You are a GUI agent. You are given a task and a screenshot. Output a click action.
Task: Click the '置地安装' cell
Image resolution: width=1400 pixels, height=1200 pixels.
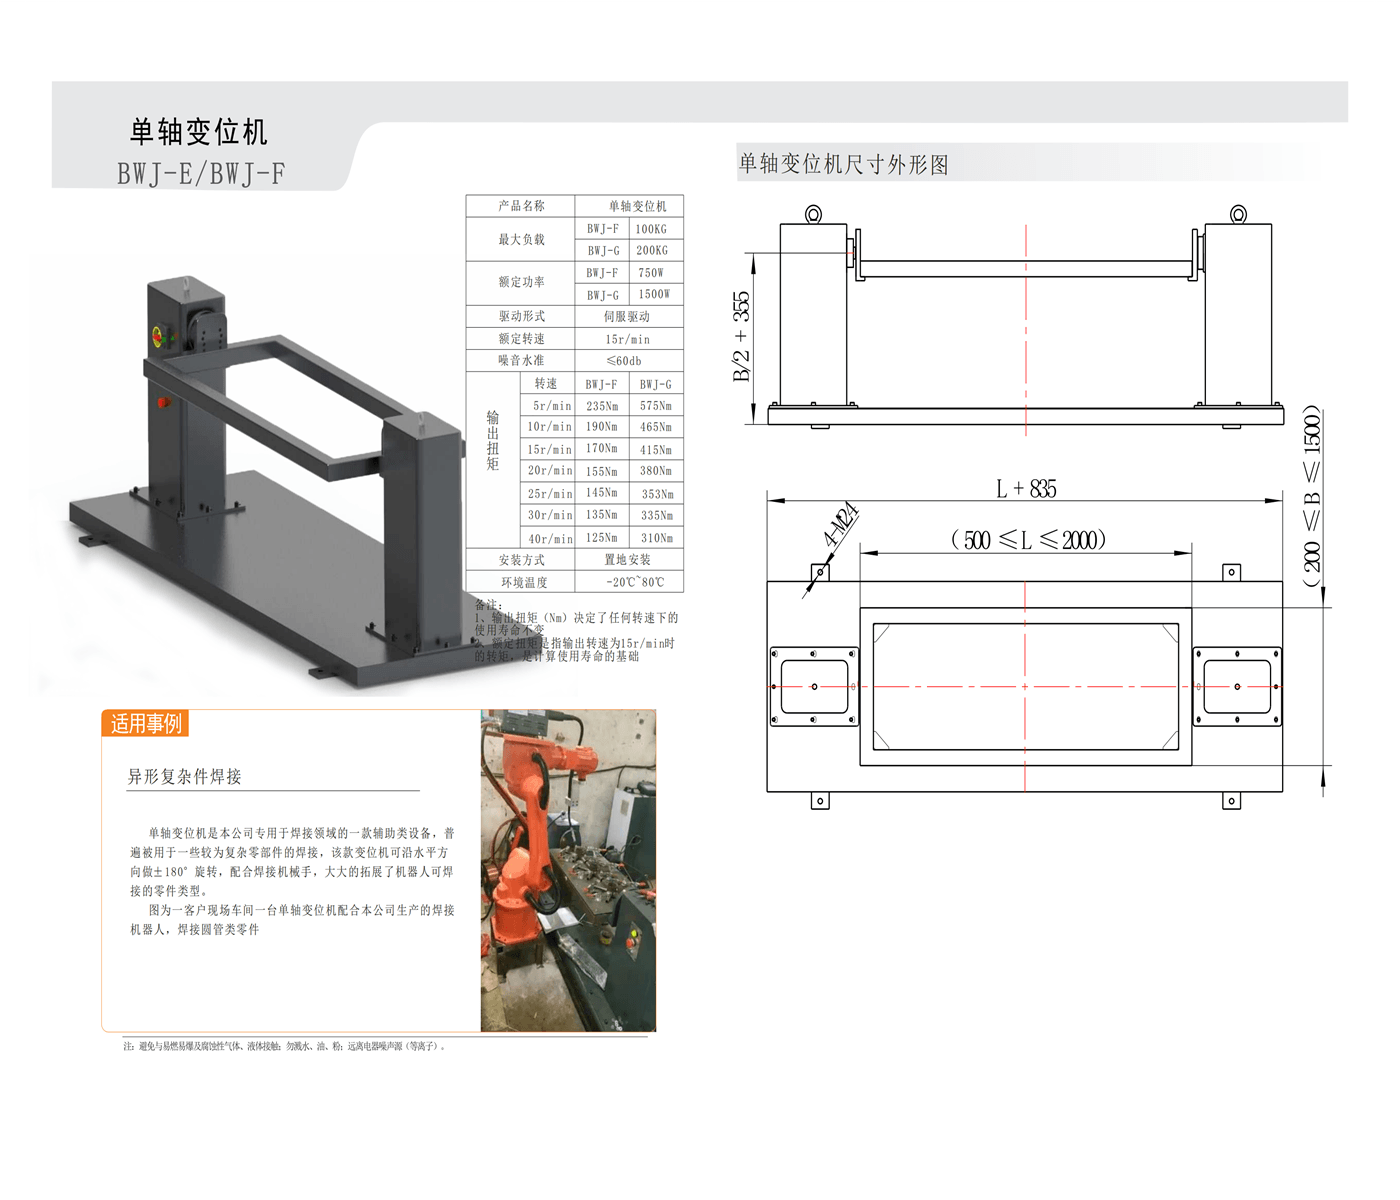627,560
